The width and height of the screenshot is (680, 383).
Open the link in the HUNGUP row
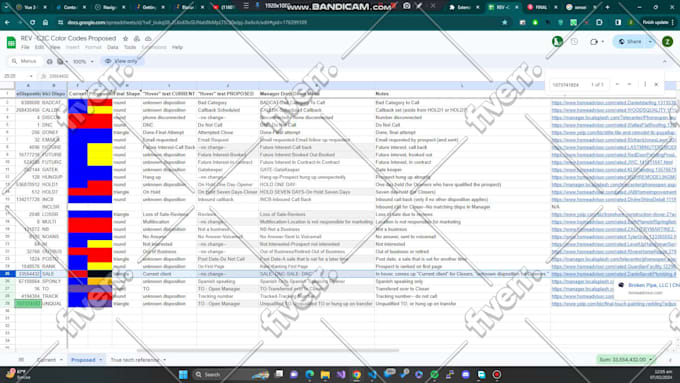point(614,177)
